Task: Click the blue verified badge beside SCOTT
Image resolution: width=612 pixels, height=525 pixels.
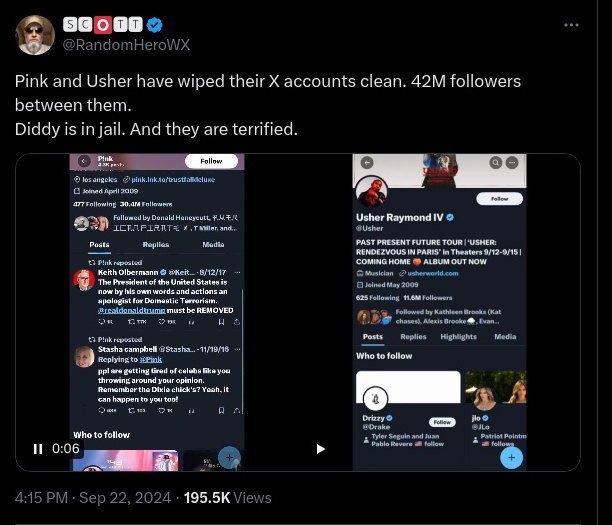Action: [156, 25]
